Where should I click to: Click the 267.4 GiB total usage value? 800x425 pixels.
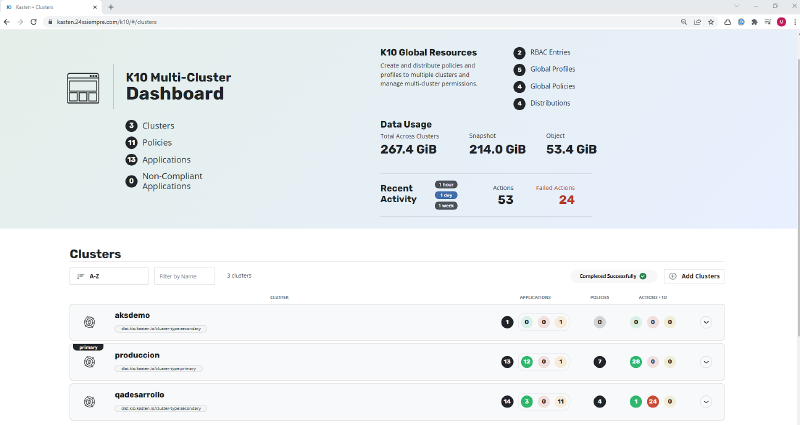[408, 149]
